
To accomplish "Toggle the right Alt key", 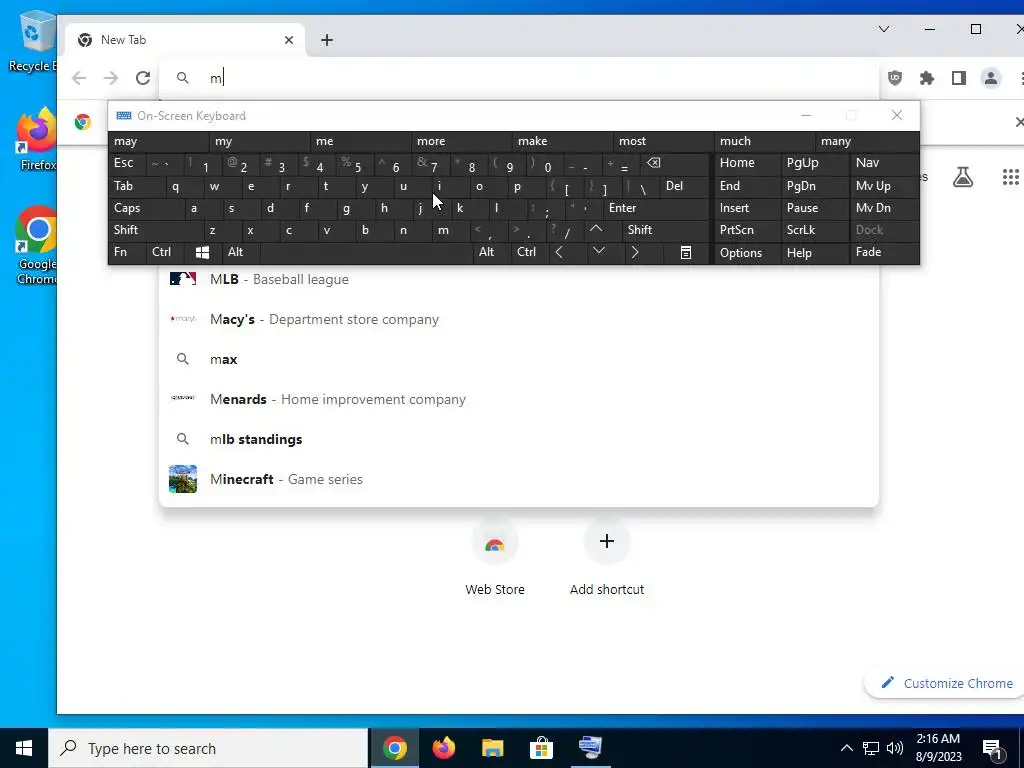I will (x=492, y=252).
